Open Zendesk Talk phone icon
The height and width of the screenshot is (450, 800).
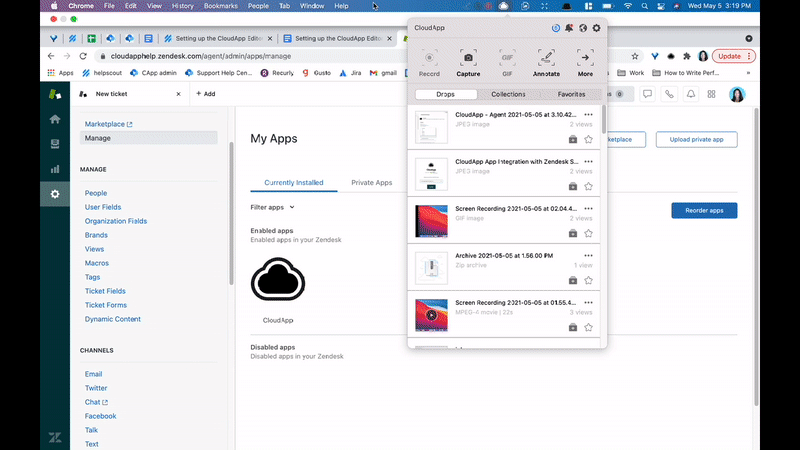pos(669,94)
